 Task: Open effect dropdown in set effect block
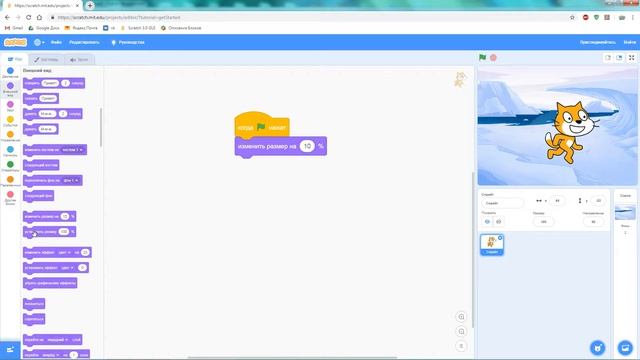[x=67, y=268]
